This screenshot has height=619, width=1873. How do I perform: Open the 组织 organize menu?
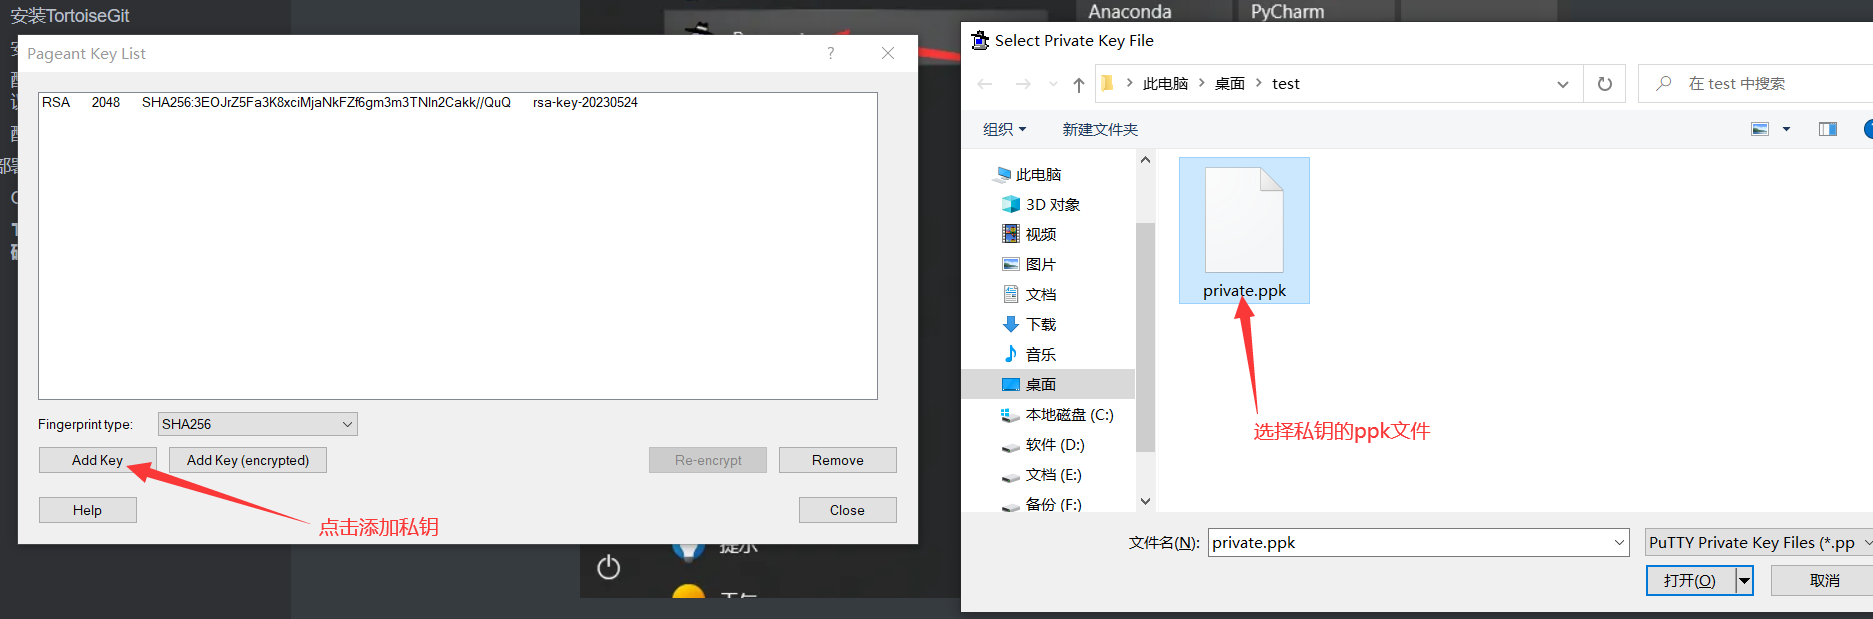pos(1004,129)
